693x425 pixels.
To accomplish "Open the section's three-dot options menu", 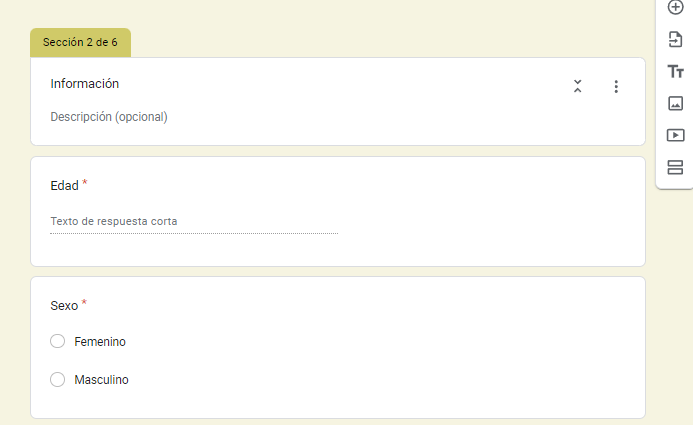I will (616, 87).
